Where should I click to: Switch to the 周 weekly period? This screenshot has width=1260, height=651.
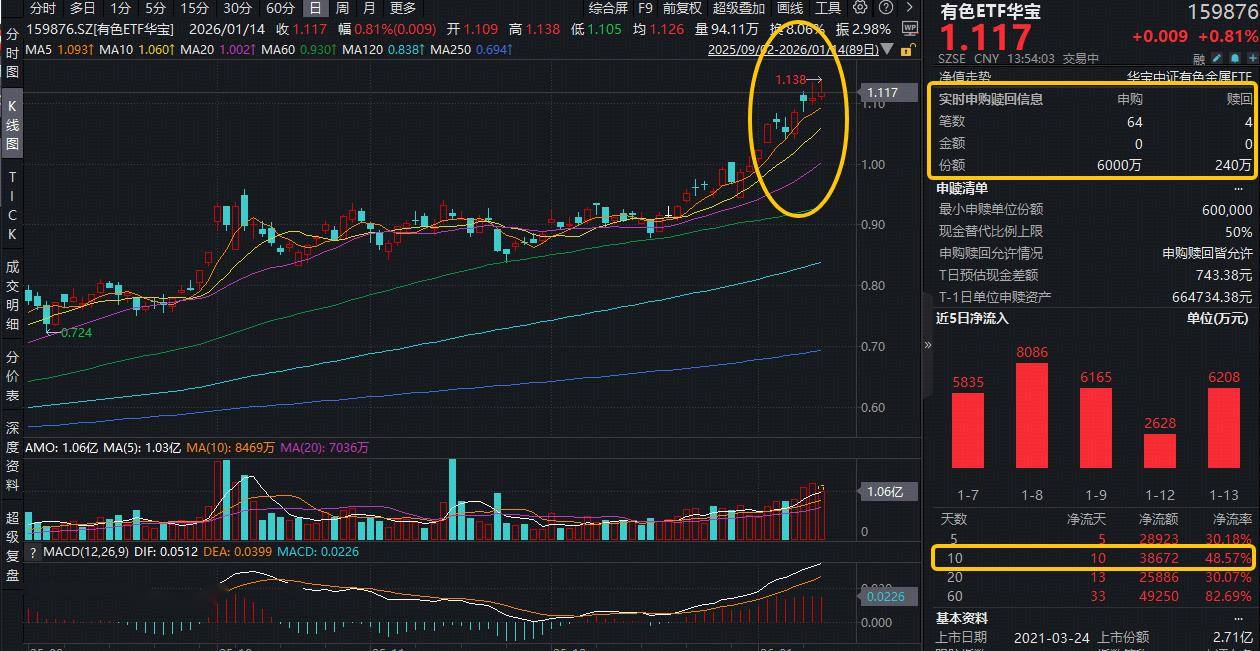[x=342, y=7]
